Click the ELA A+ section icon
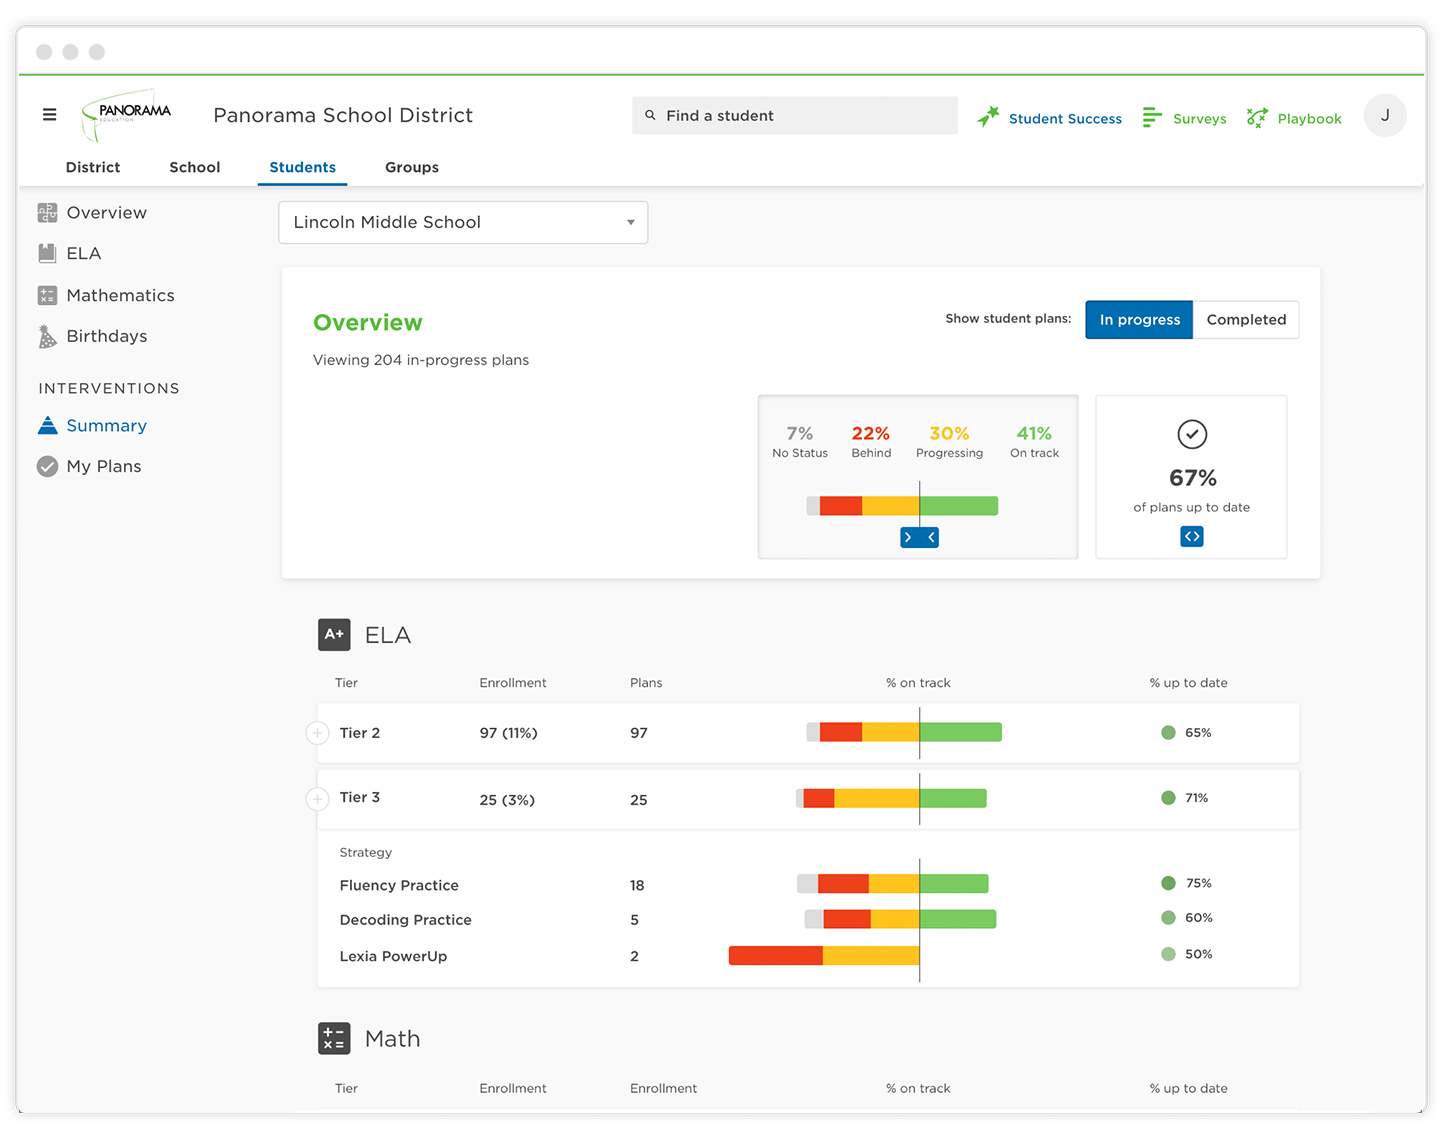Image resolution: width=1440 pixels, height=1137 pixels. pos(334,634)
